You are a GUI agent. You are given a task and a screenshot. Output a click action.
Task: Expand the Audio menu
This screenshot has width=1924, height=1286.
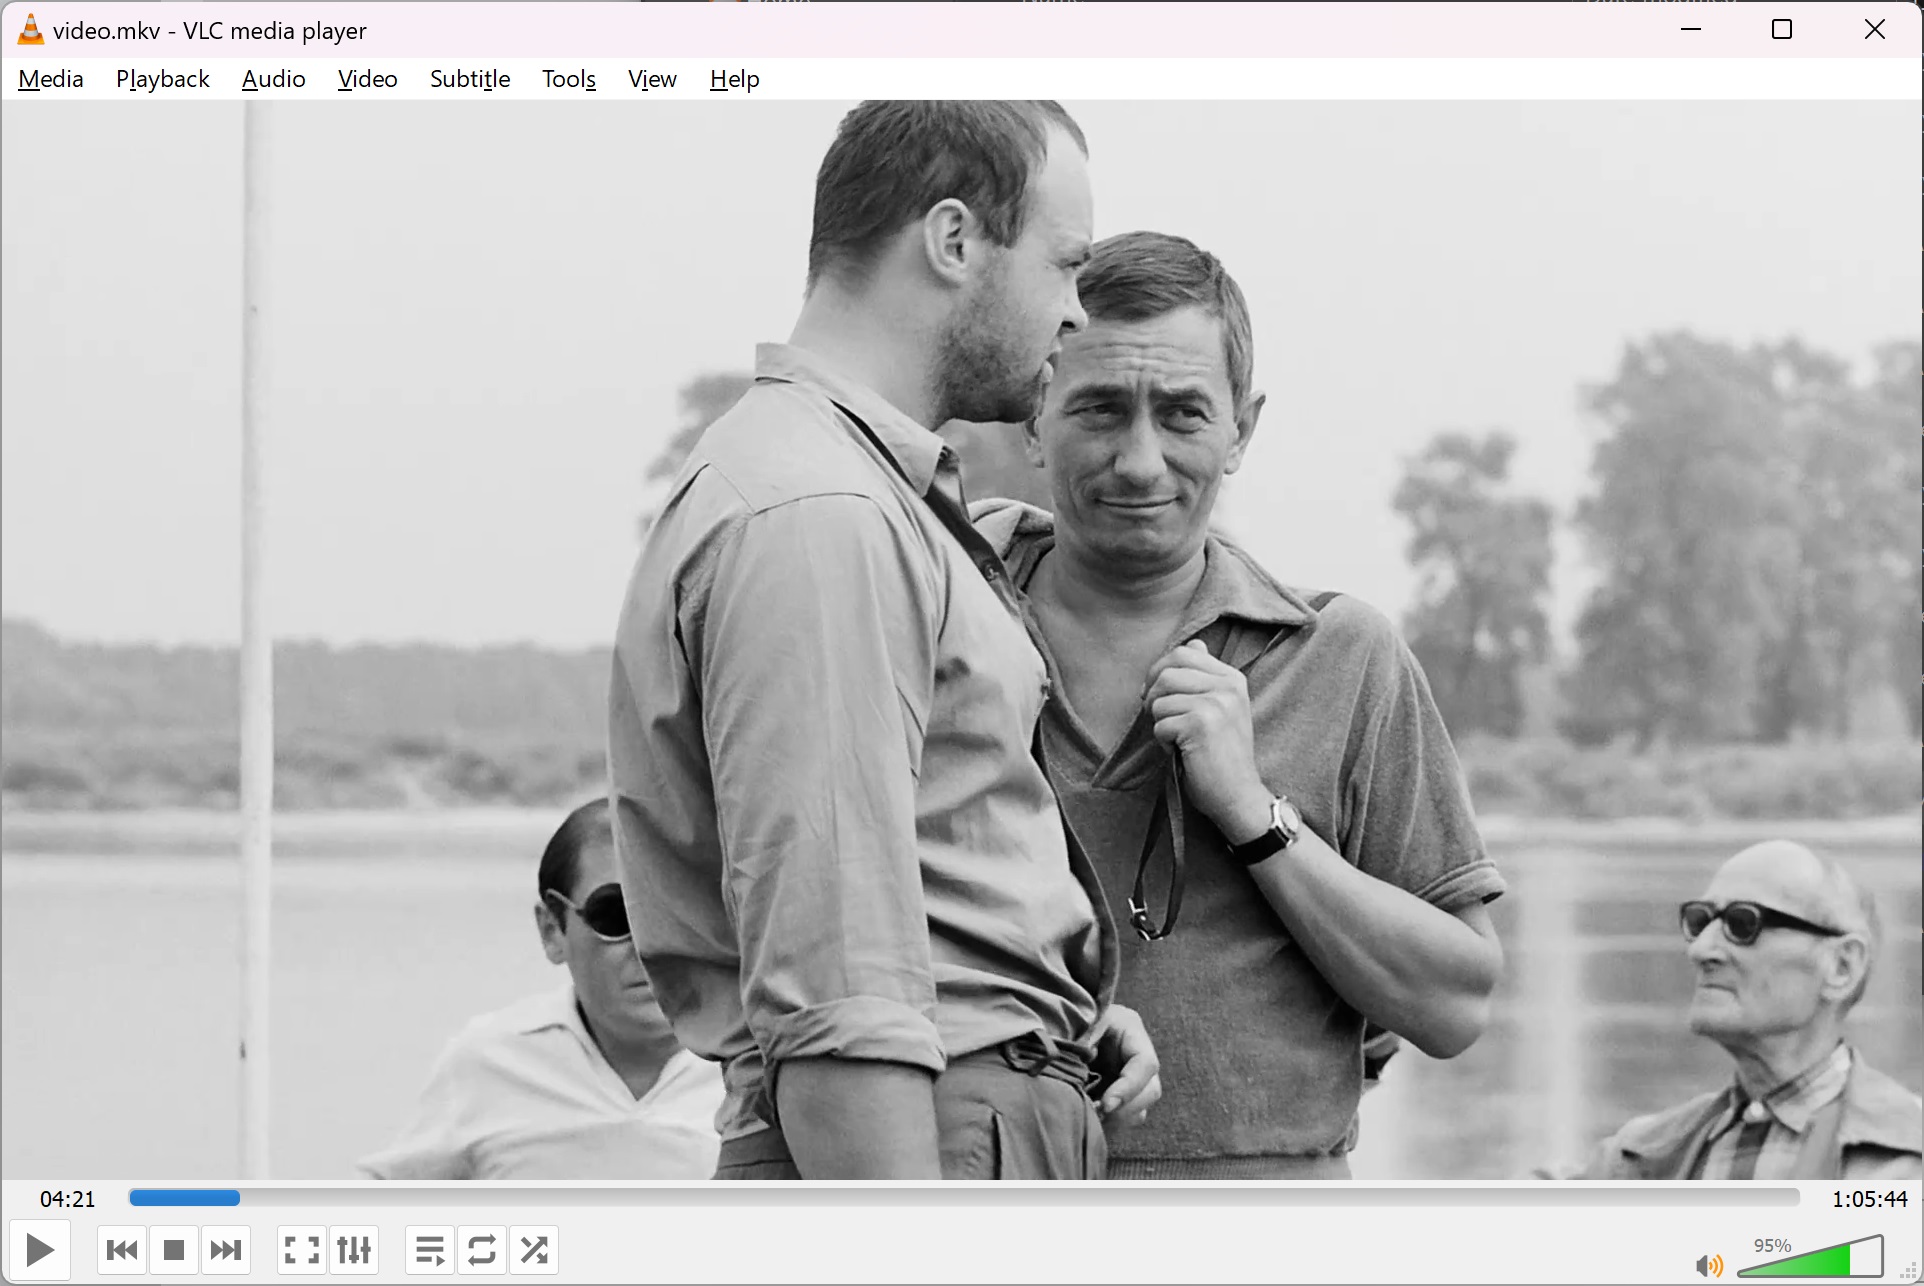[273, 79]
